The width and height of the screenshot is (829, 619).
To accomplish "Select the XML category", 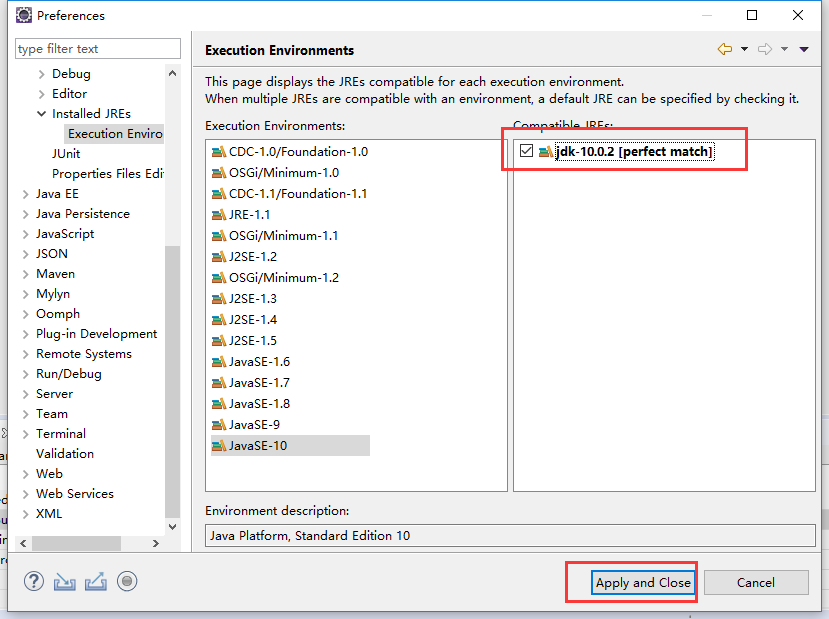I will [49, 514].
